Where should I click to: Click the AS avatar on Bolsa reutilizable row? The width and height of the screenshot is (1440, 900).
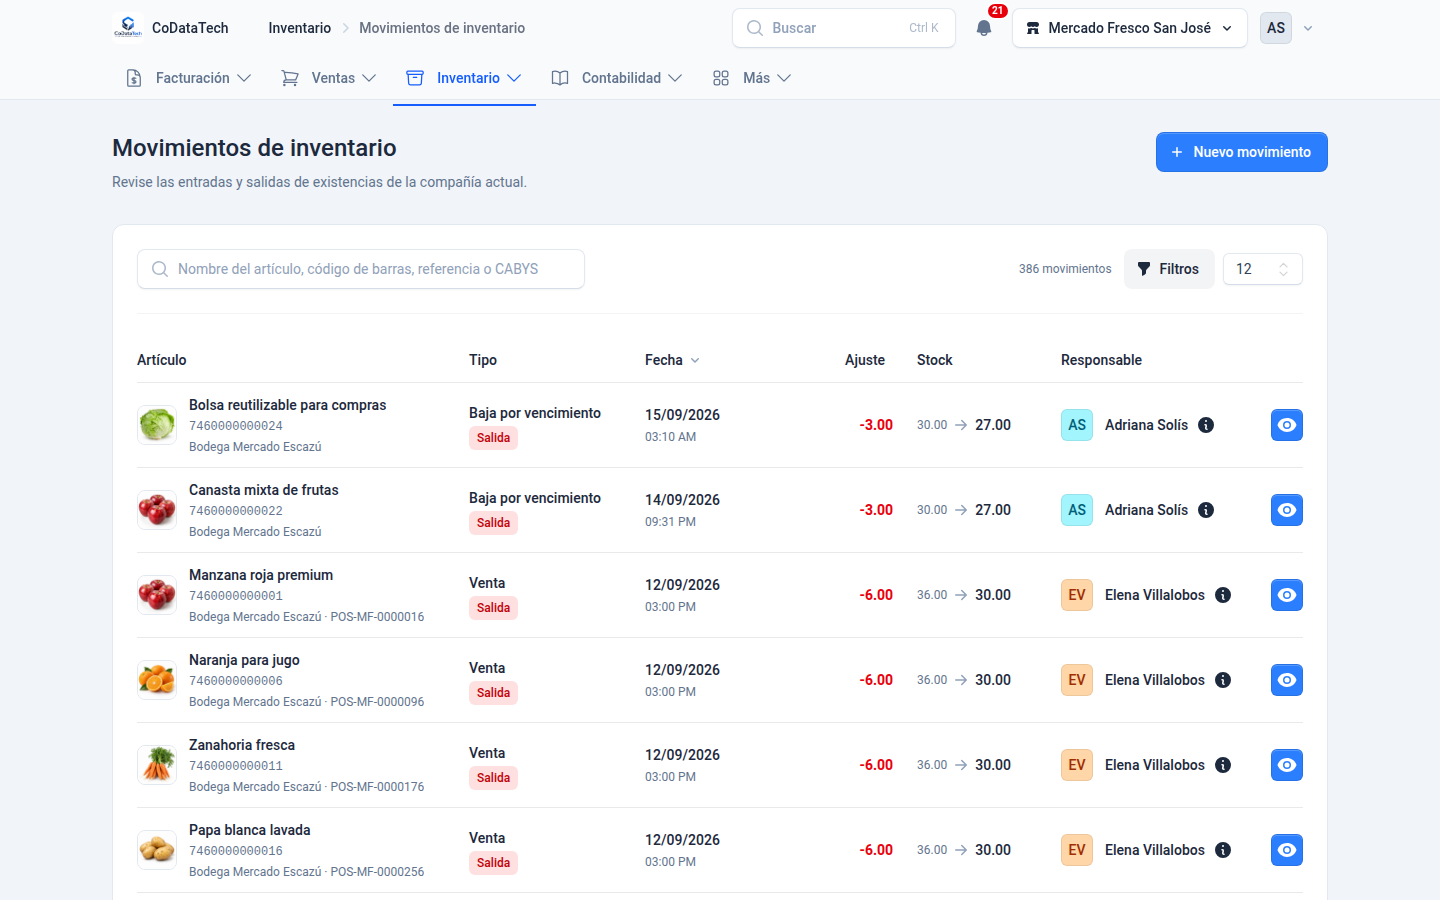(1077, 425)
